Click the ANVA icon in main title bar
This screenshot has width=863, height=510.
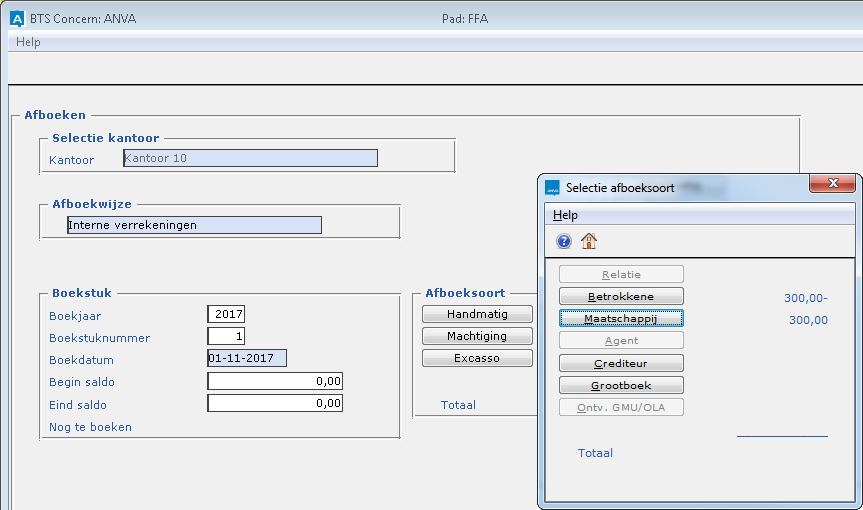click(x=16, y=18)
